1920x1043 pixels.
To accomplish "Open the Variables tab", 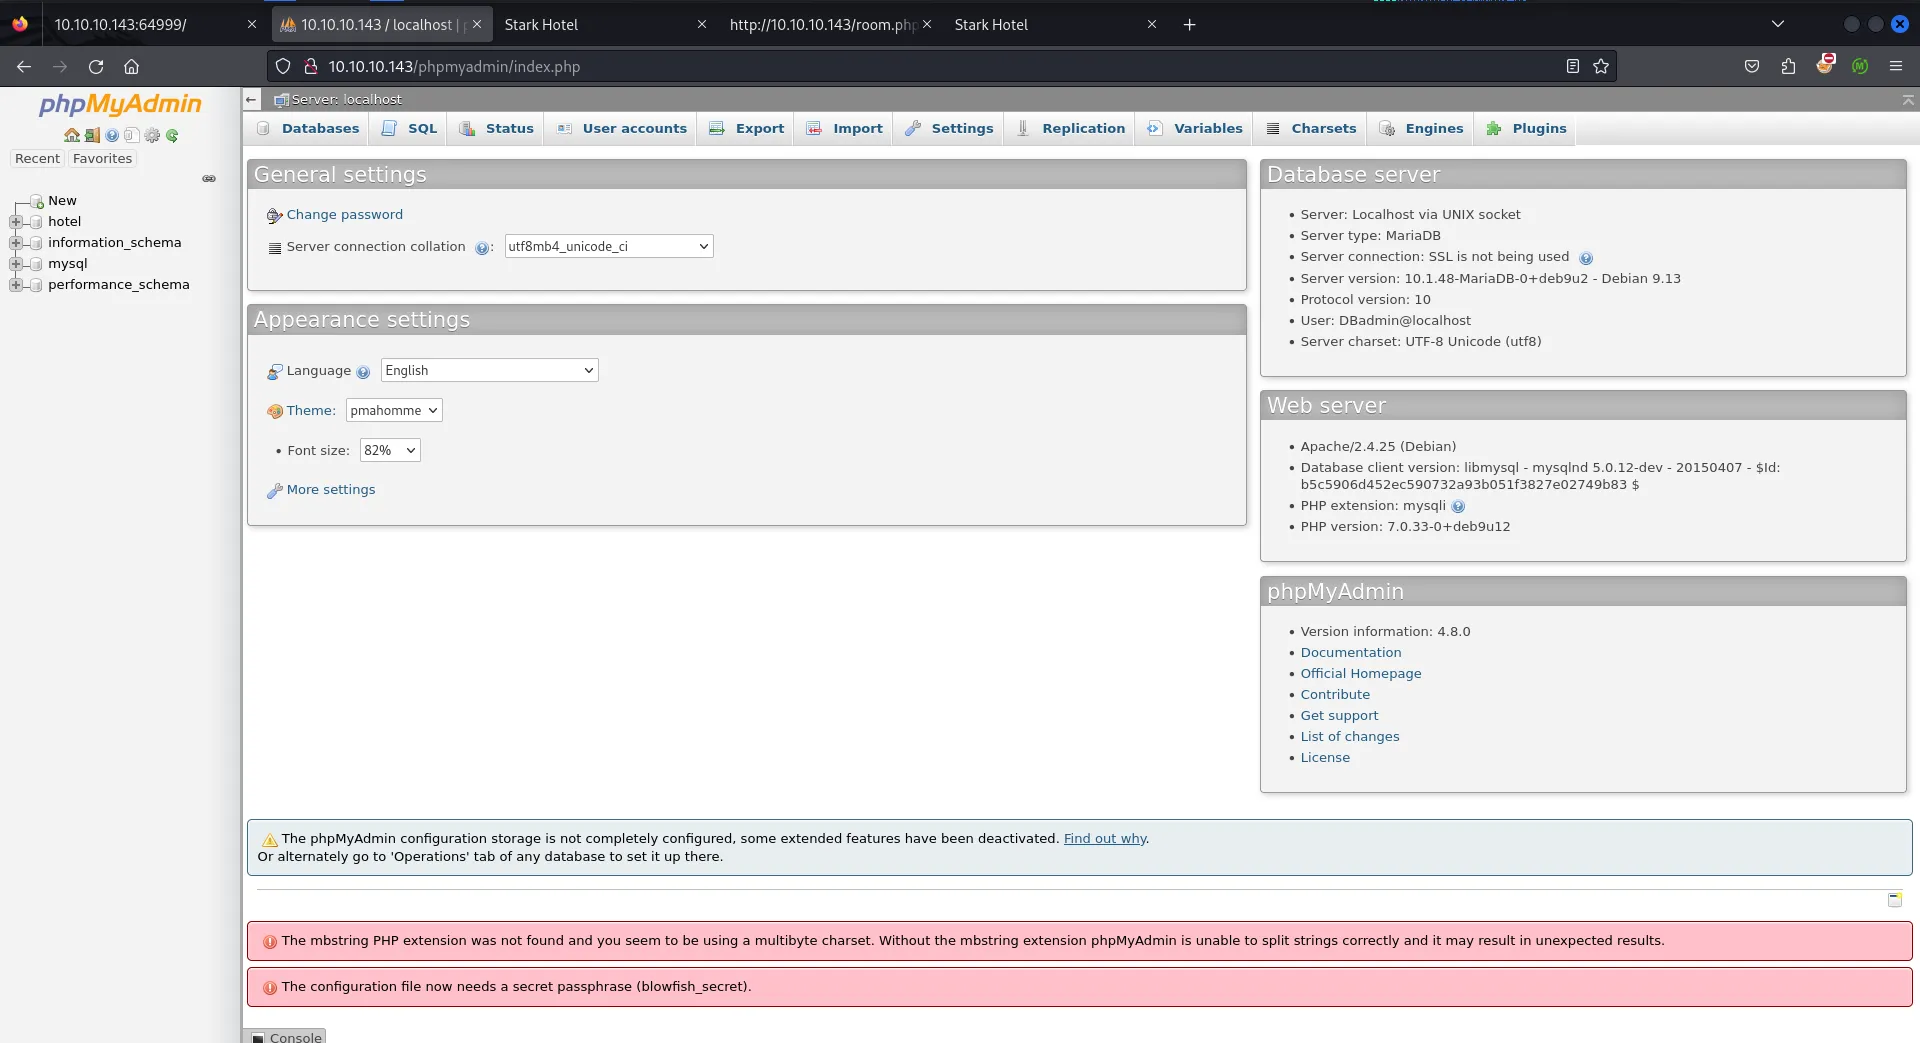I will [1196, 129].
